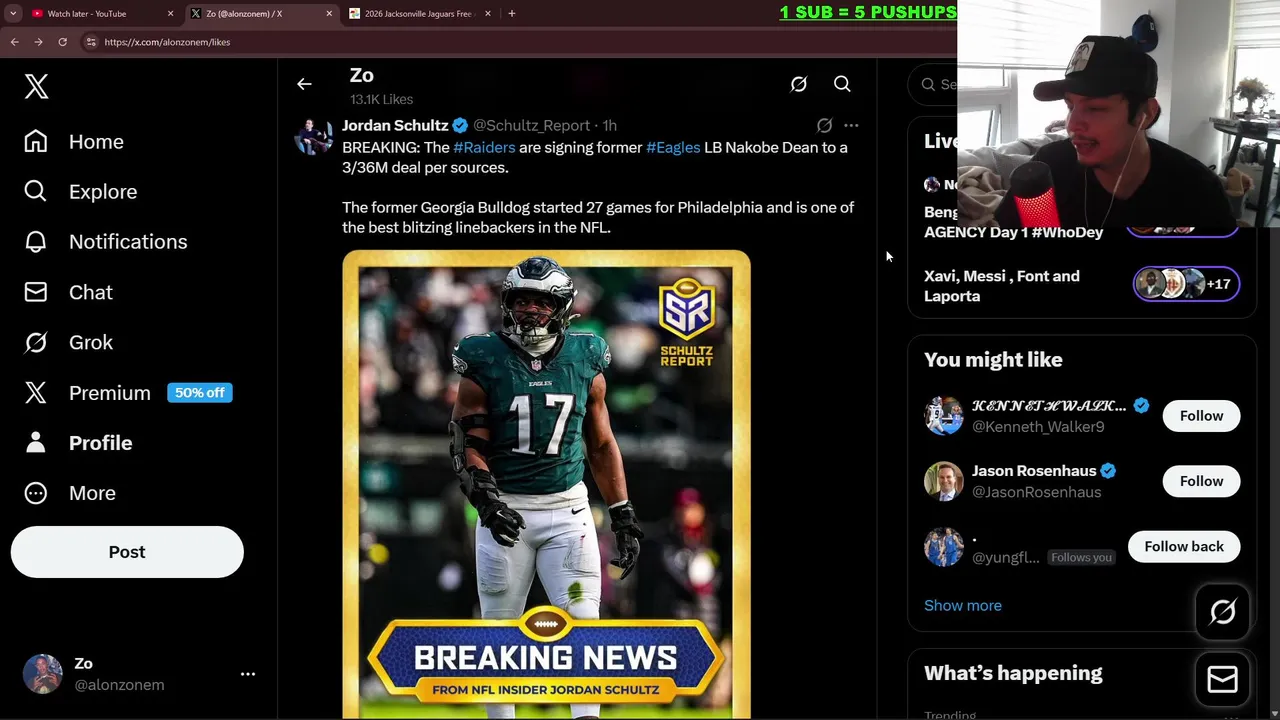Open the breaking news post image
The height and width of the screenshot is (720, 1280).
[546, 484]
